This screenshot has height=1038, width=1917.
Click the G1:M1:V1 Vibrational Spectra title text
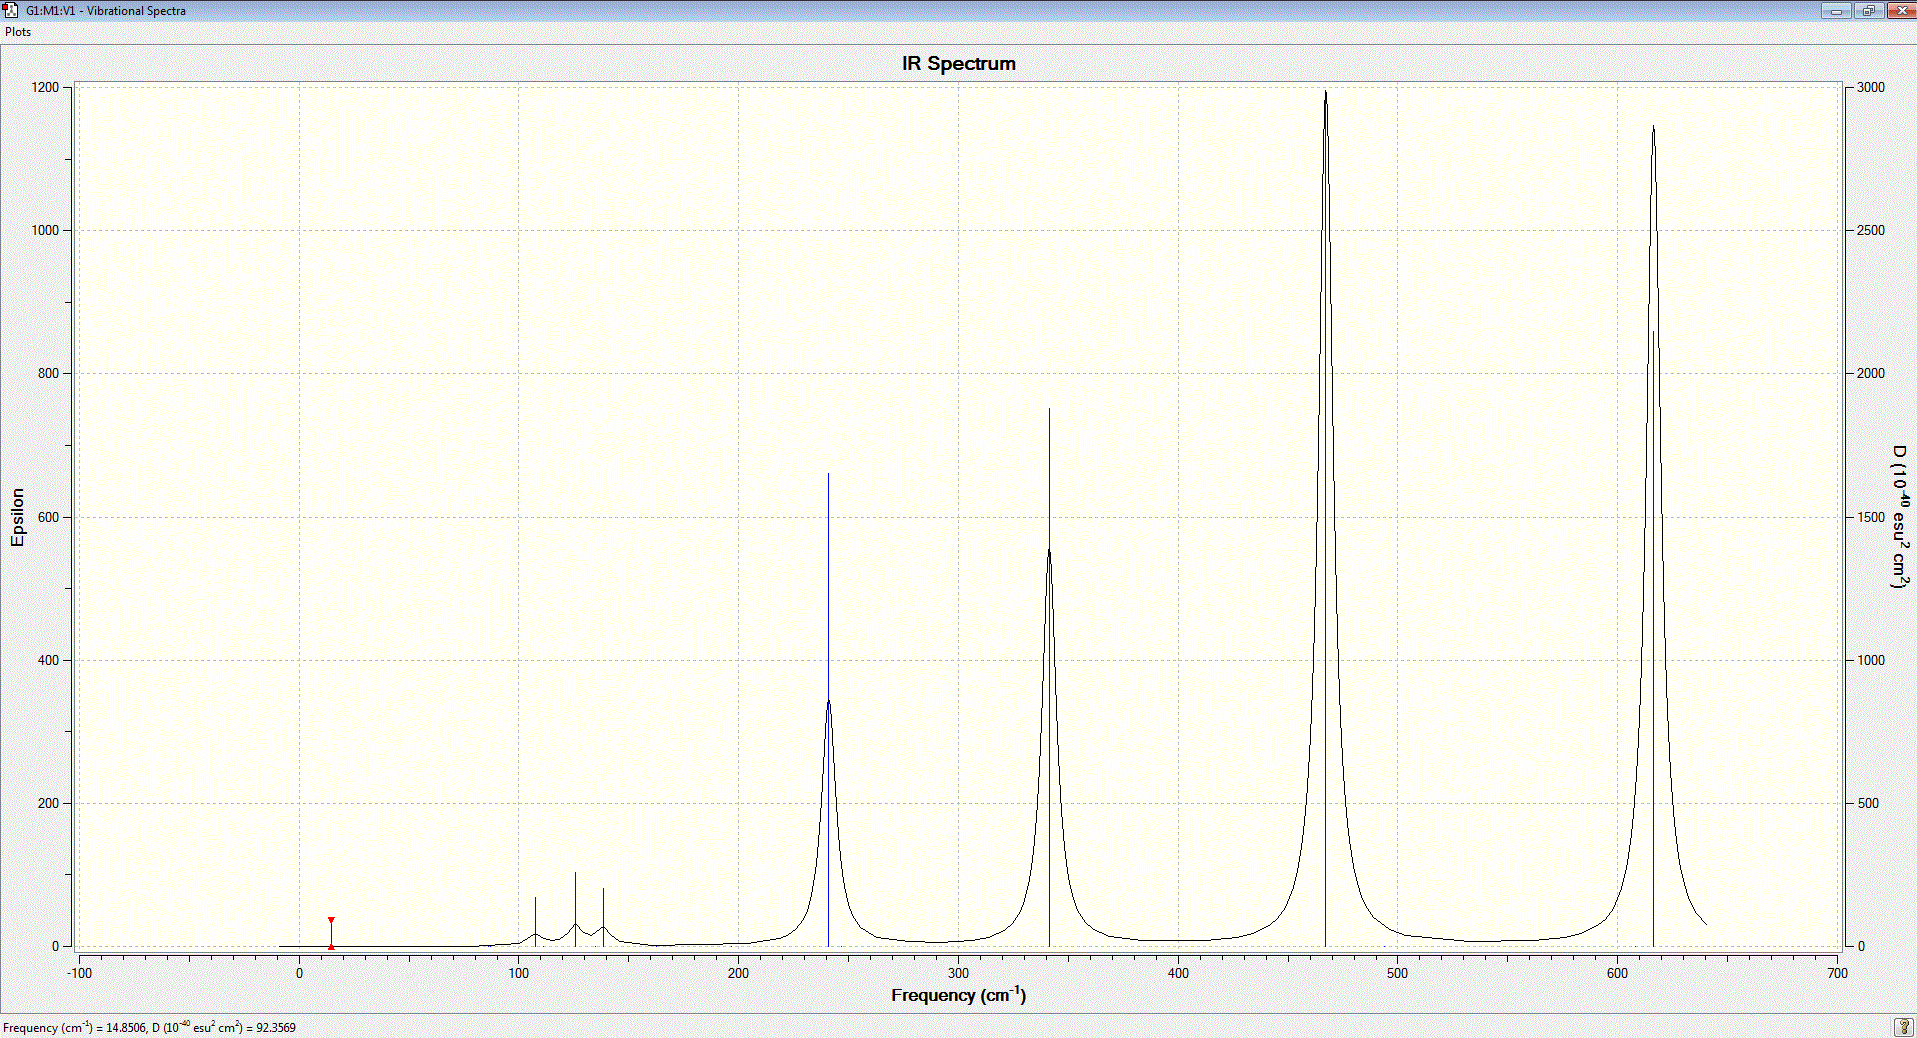pyautogui.click(x=106, y=11)
